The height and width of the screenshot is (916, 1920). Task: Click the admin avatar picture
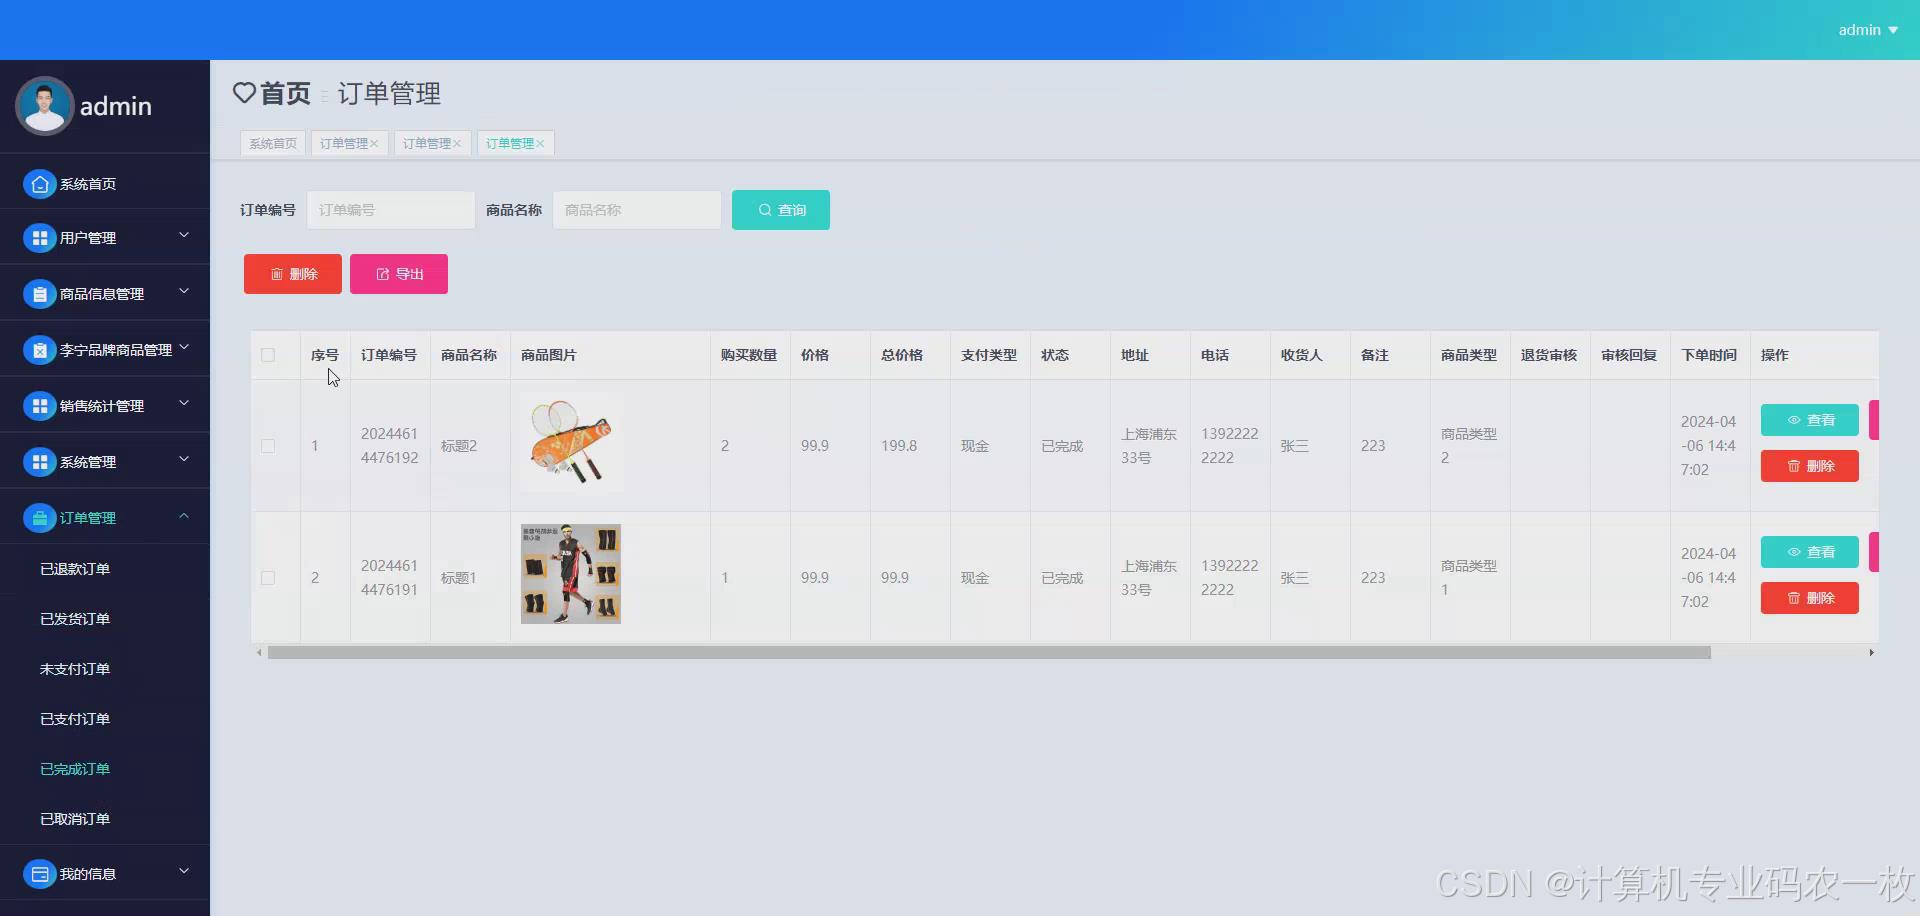pos(44,106)
